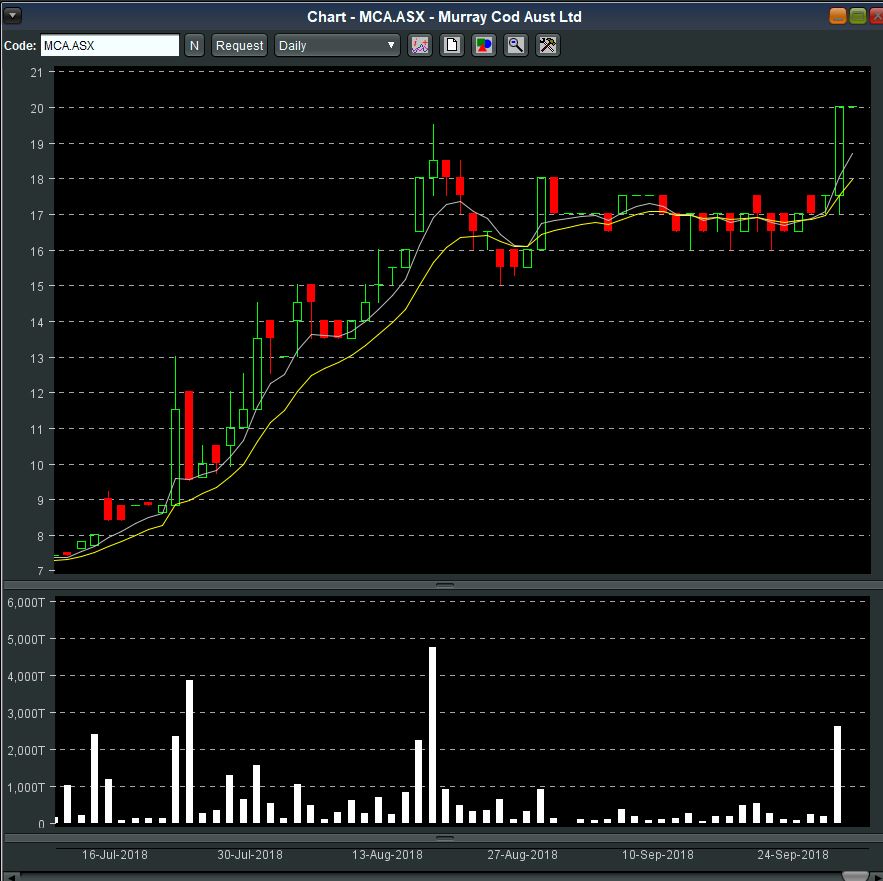Click the left arrow of bottom scrollbar
This screenshot has width=883, height=881.
[x=12, y=876]
